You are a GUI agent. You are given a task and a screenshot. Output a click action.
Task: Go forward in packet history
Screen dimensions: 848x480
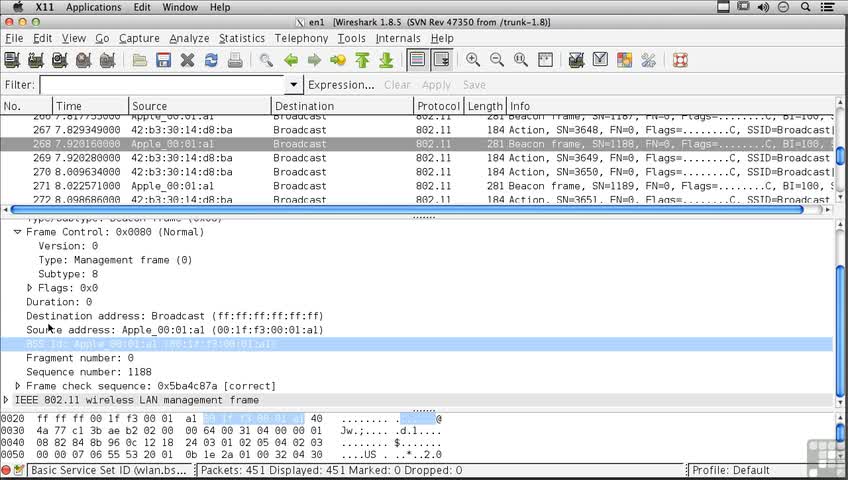click(314, 60)
